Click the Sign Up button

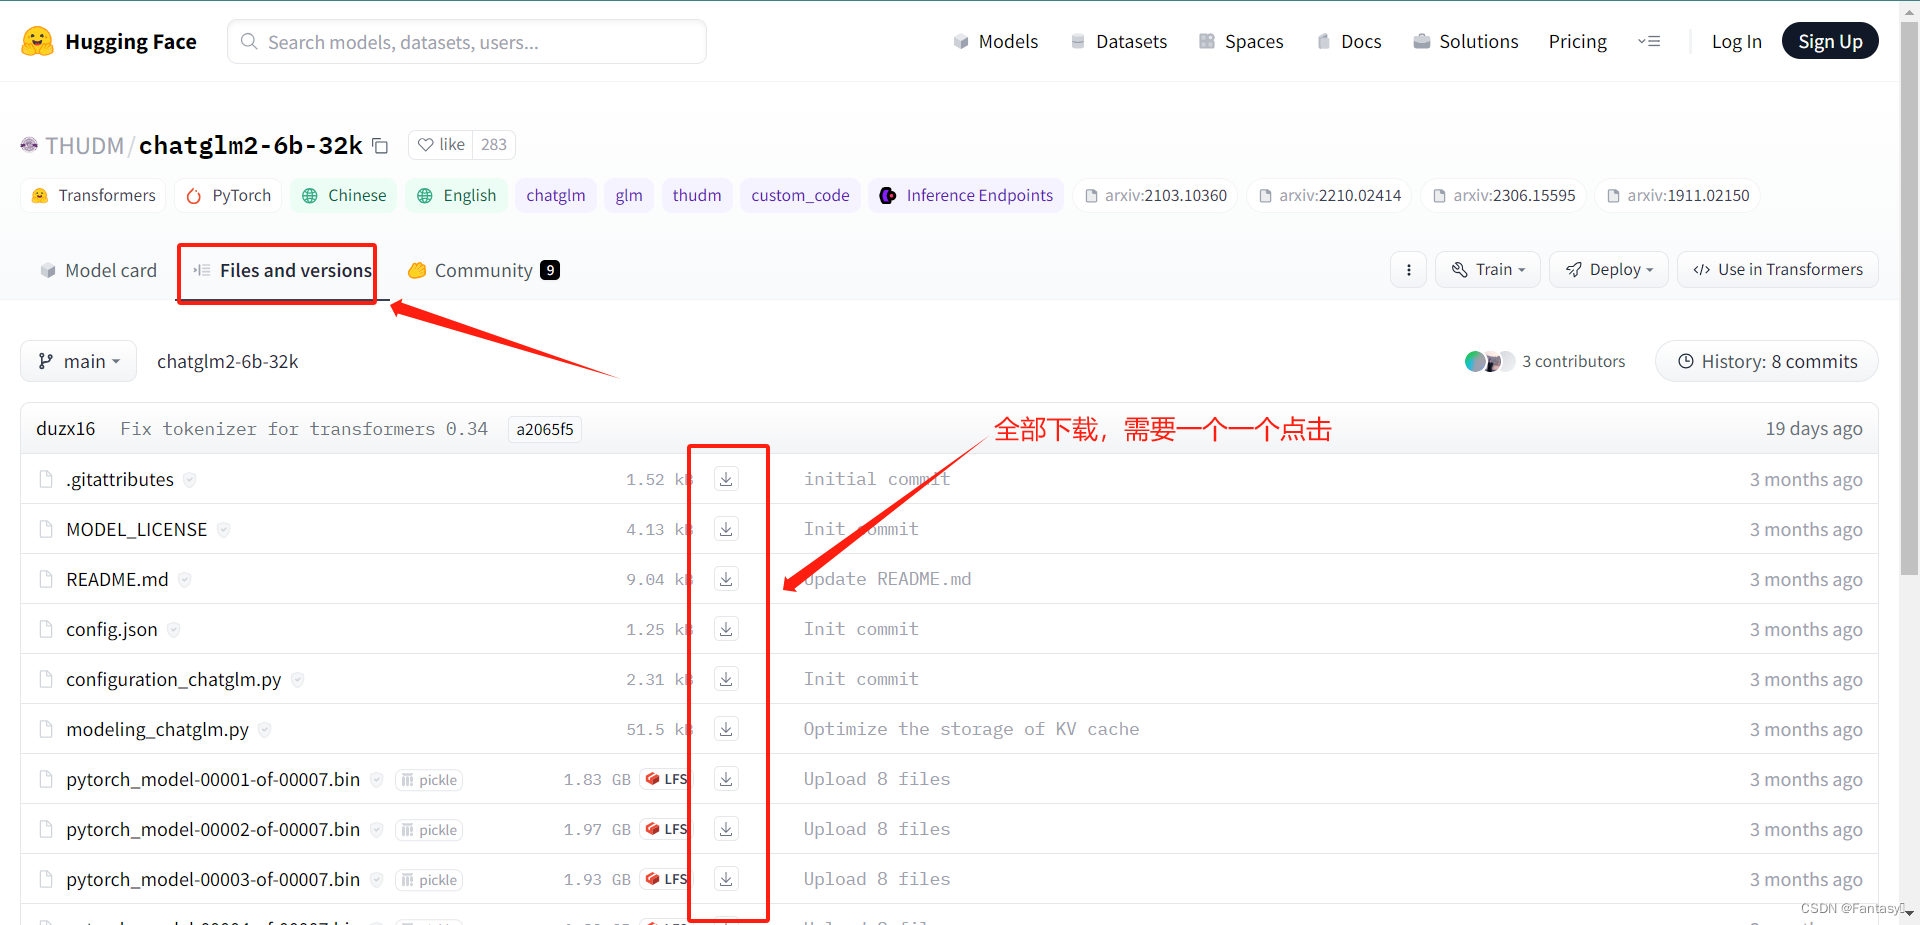[x=1830, y=41]
